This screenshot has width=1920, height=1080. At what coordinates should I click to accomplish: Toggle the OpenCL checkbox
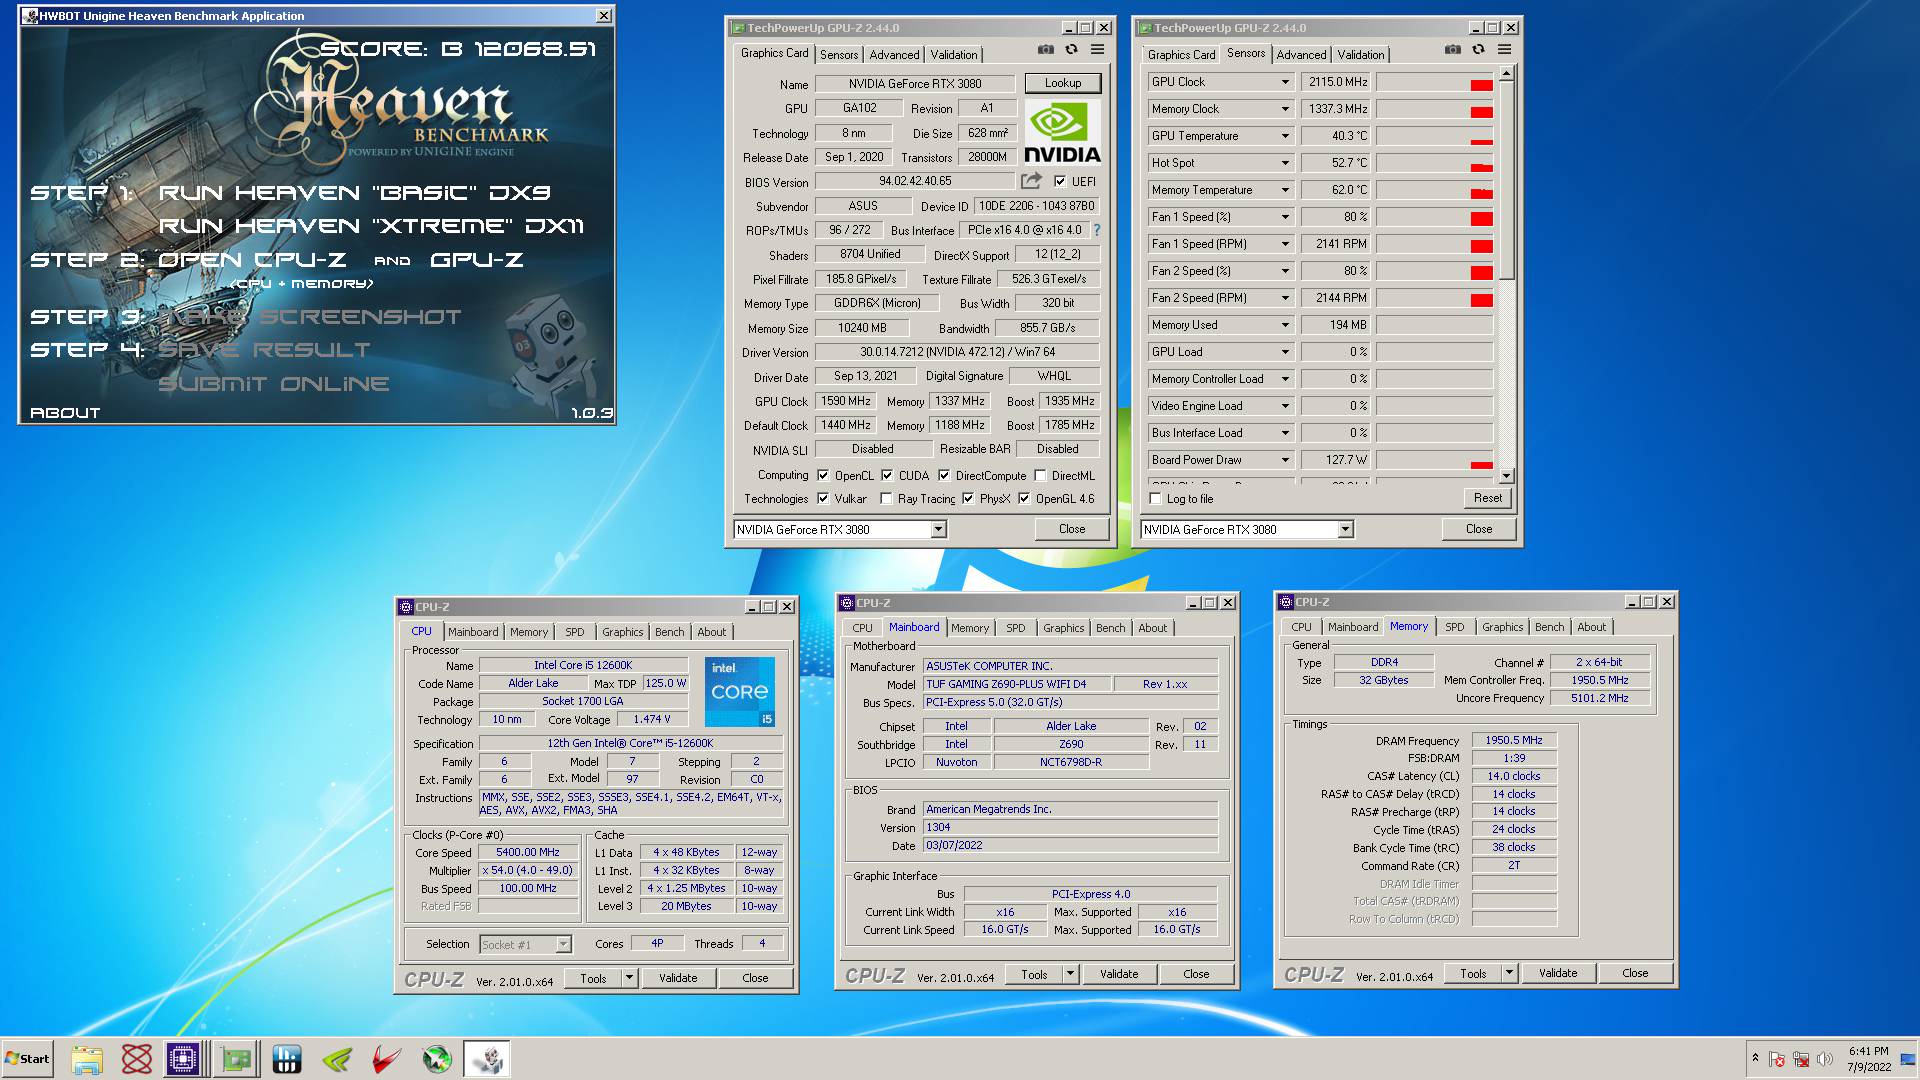pos(823,476)
